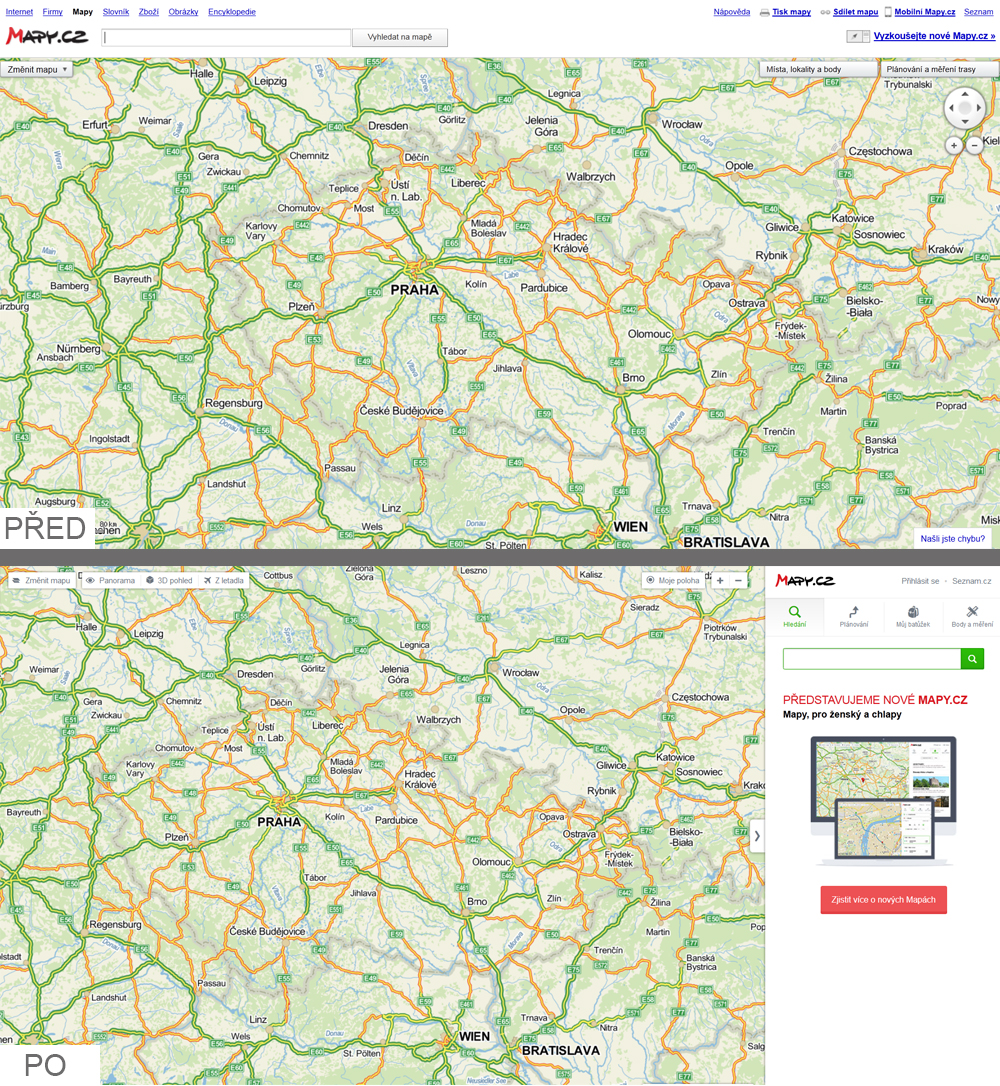This screenshot has height=1086, width=1000.
Task: Click the Našli jste chybu? link
Action: (952, 538)
